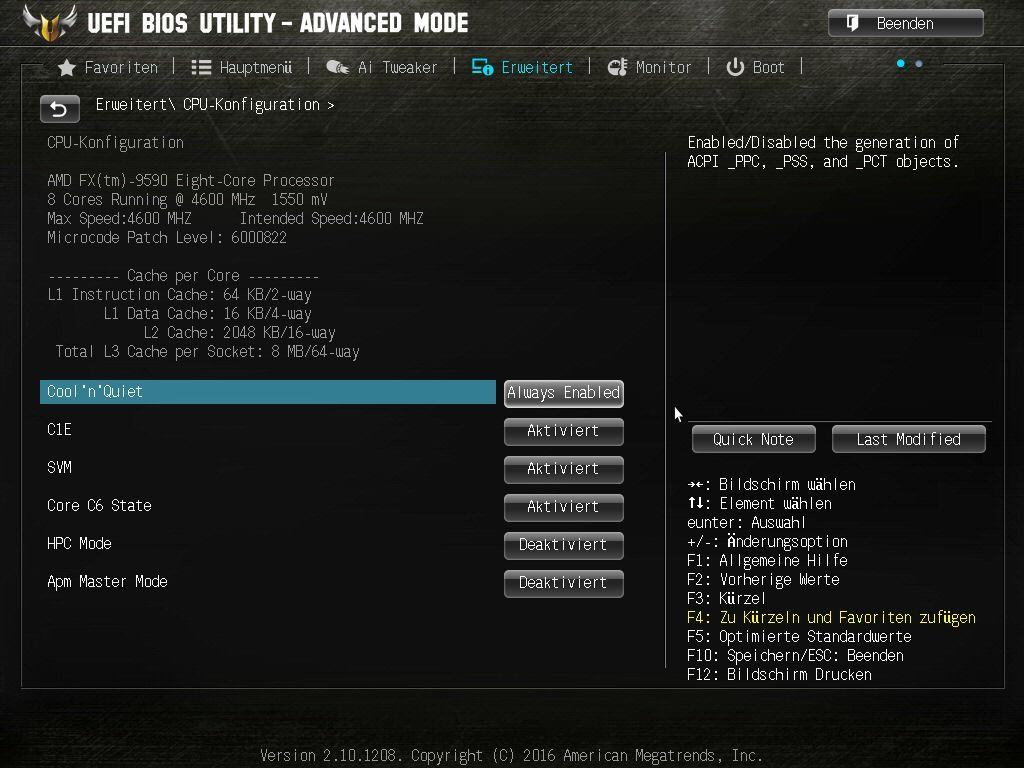Viewport: 1024px width, 768px height.
Task: Click the second page indicator dot
Action: pos(919,64)
